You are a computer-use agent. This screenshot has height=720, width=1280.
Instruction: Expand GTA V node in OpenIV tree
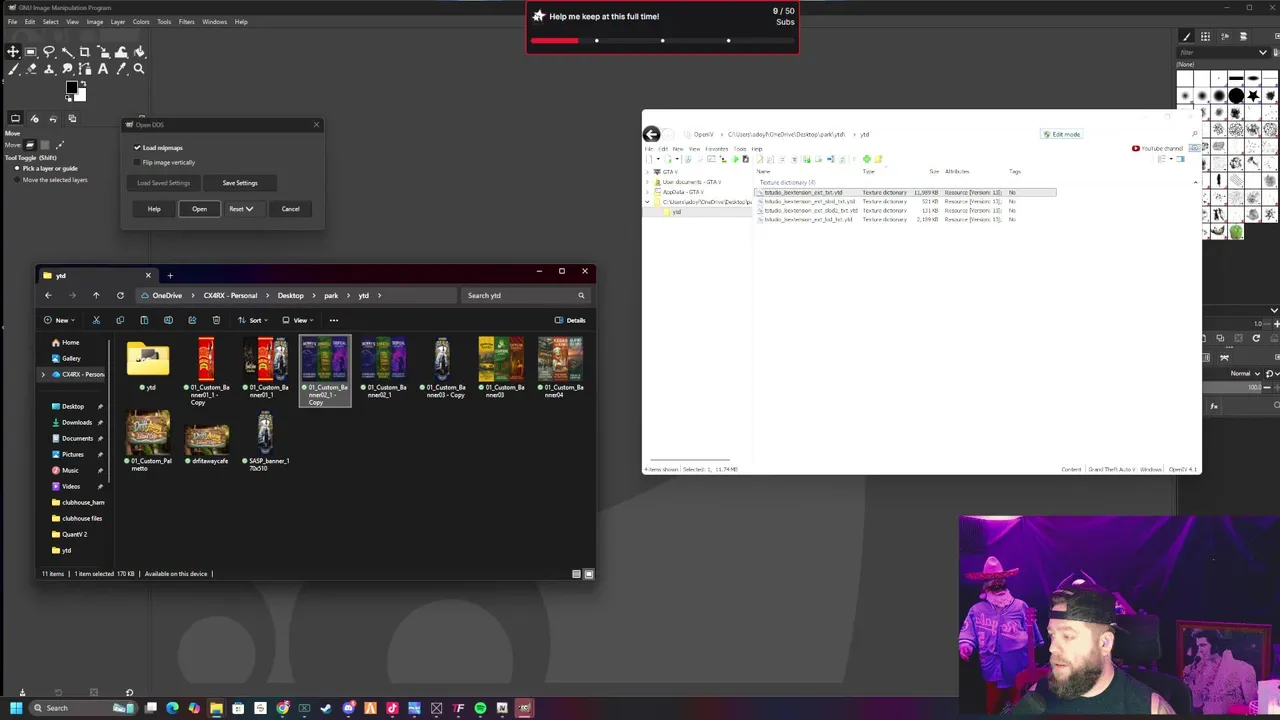coord(647,172)
